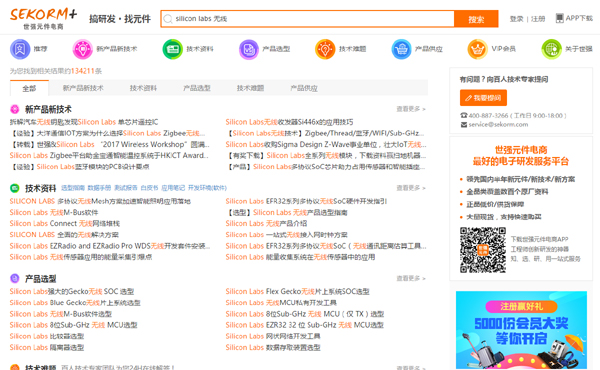Click the 注册赢好礼 promotional banner
Screen dimensions: 600x370
[x=521, y=330]
